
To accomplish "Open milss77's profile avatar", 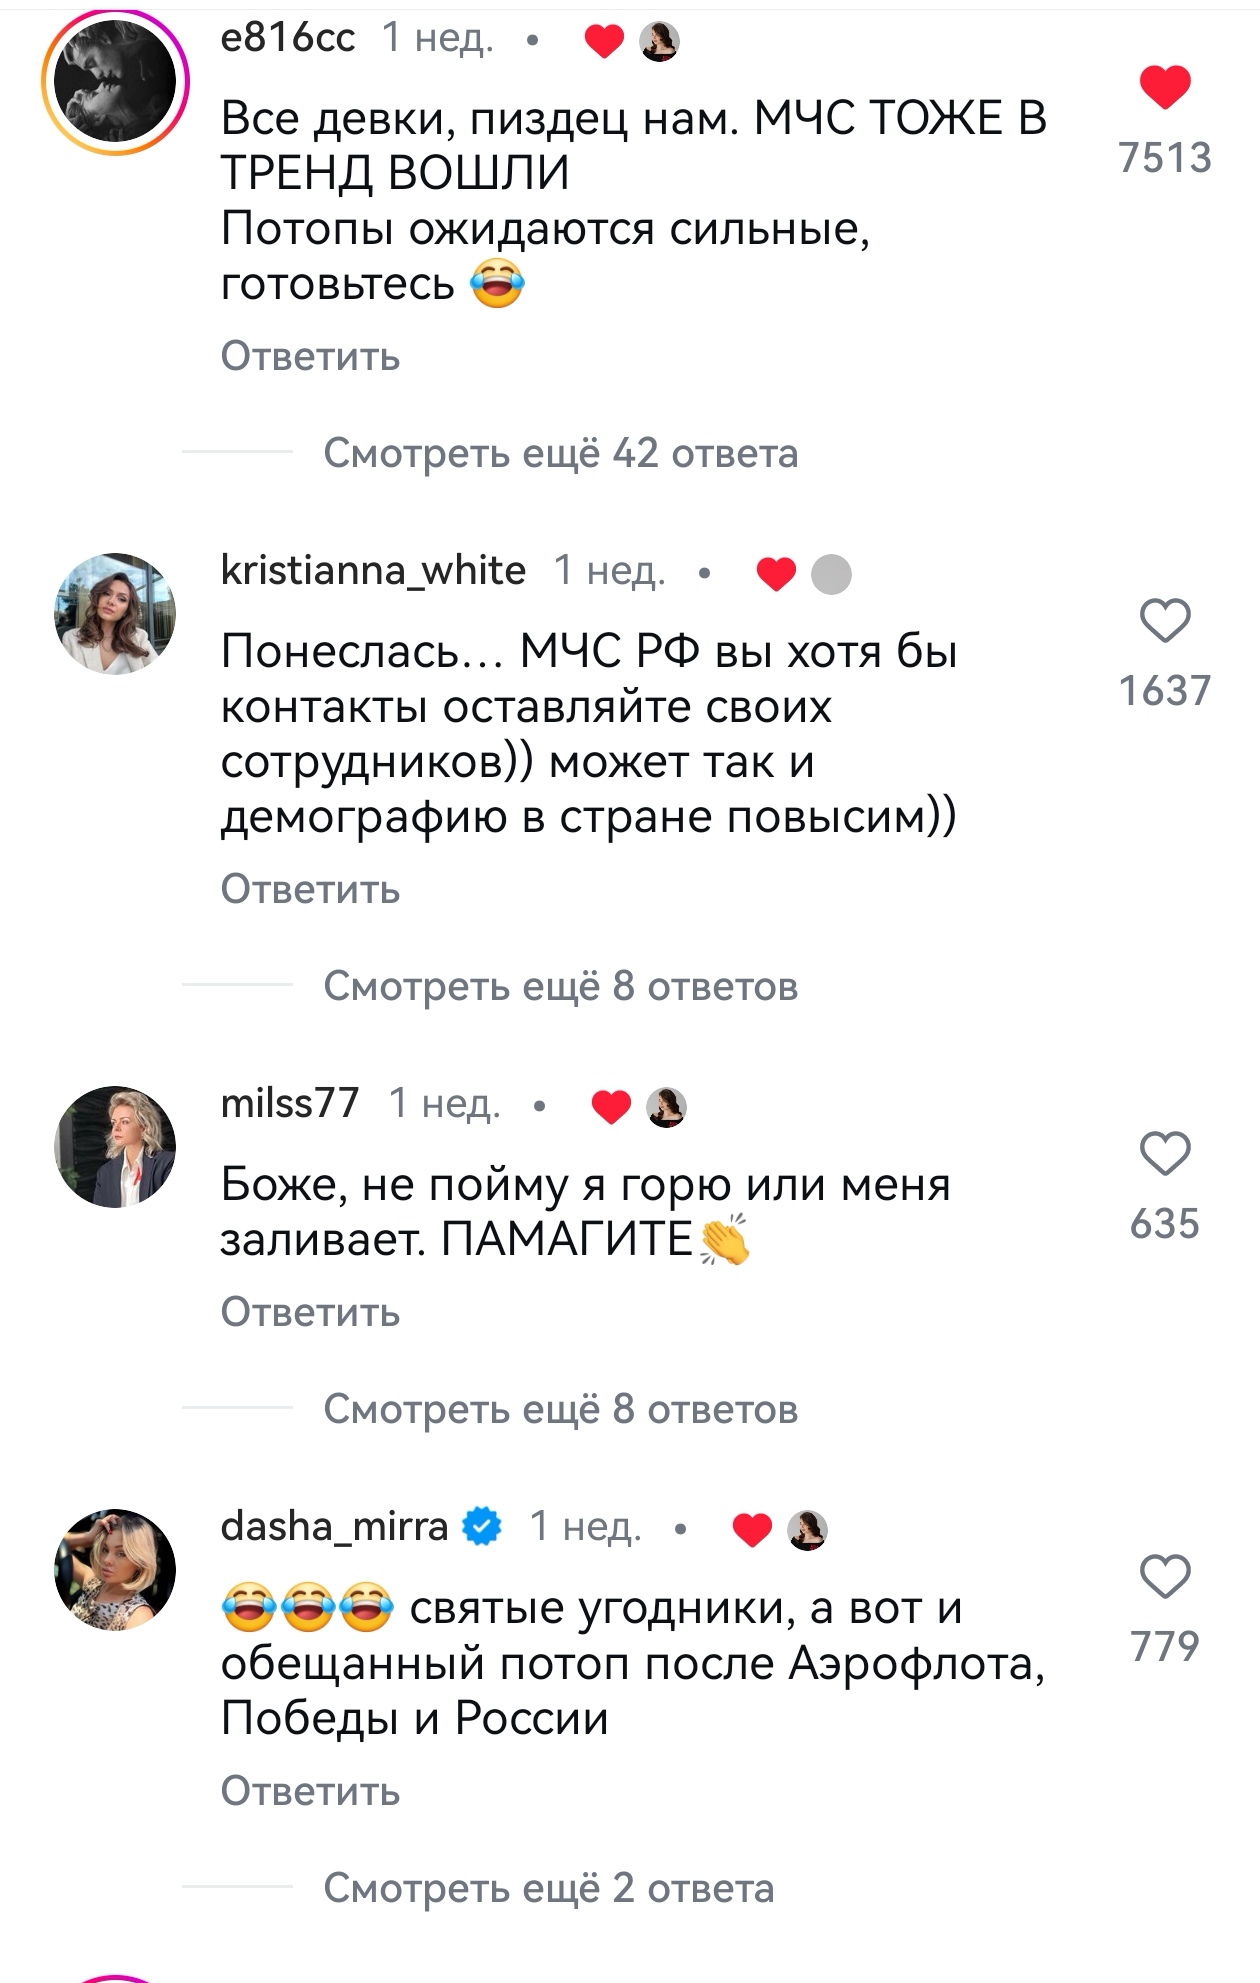I will point(115,1147).
